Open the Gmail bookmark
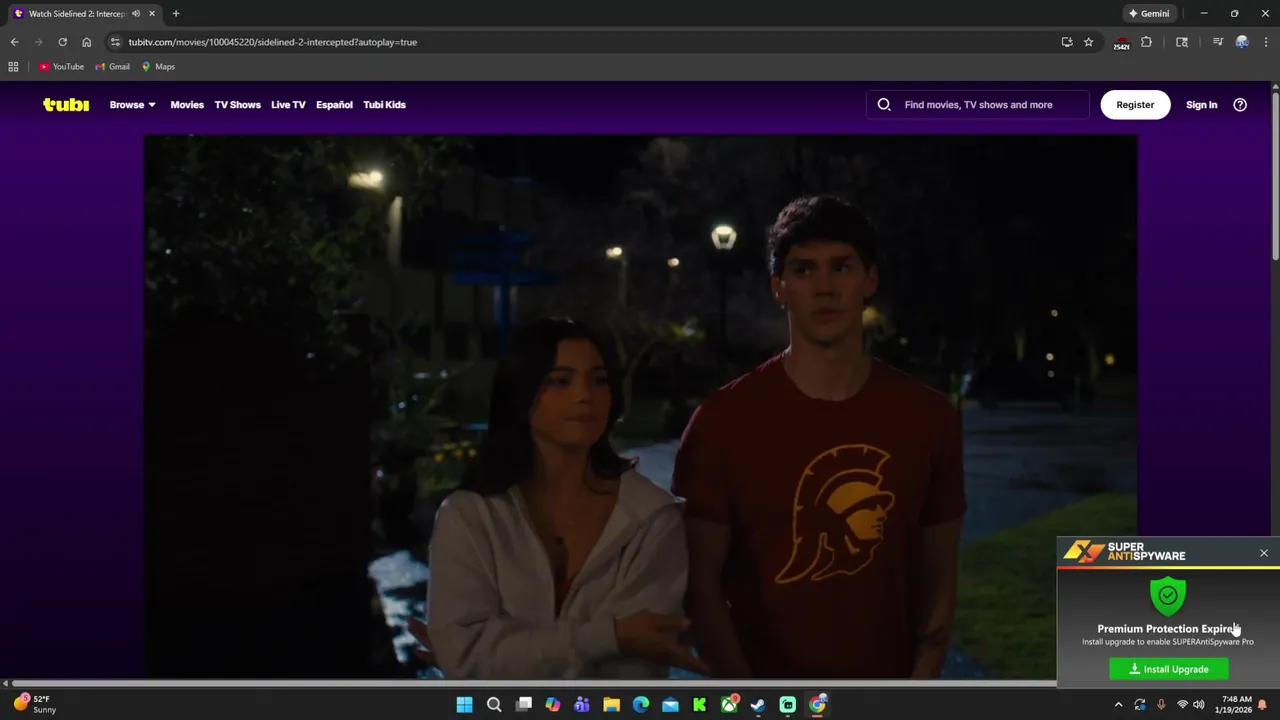 112,67
